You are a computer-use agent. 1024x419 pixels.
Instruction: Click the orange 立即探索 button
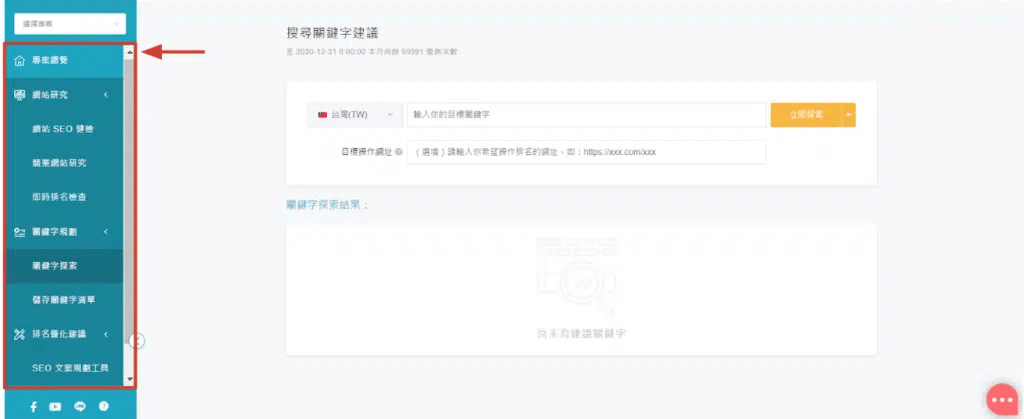coord(806,115)
